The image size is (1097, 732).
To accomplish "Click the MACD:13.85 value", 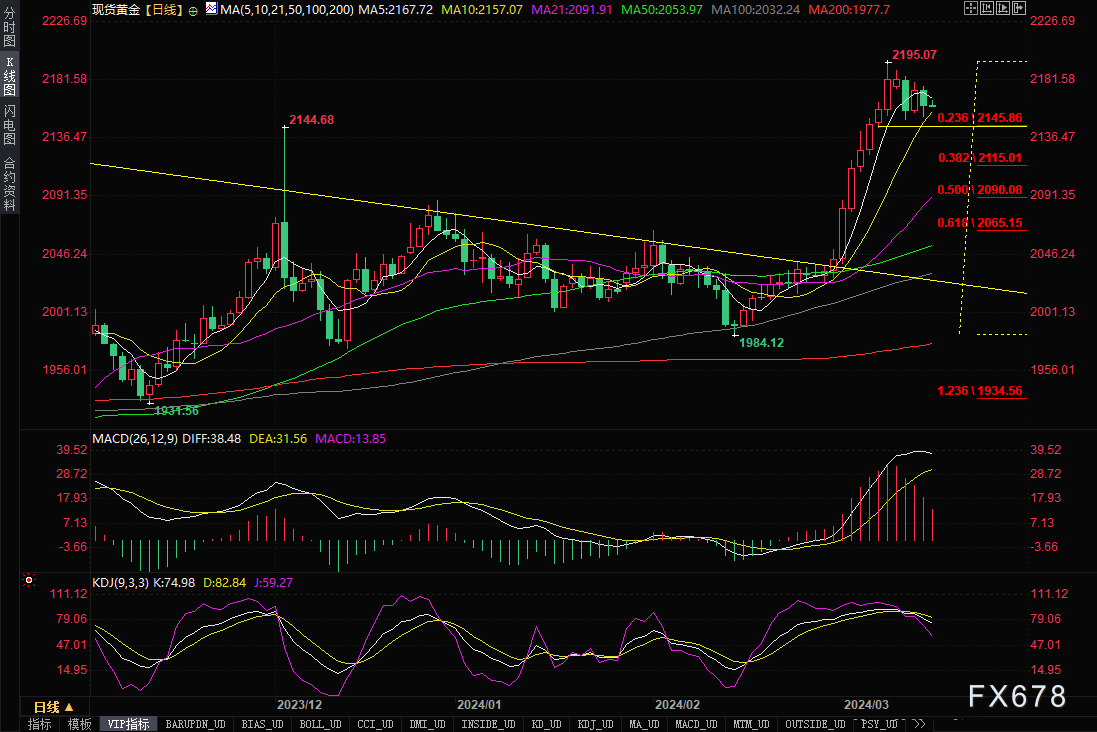I will 351,439.
